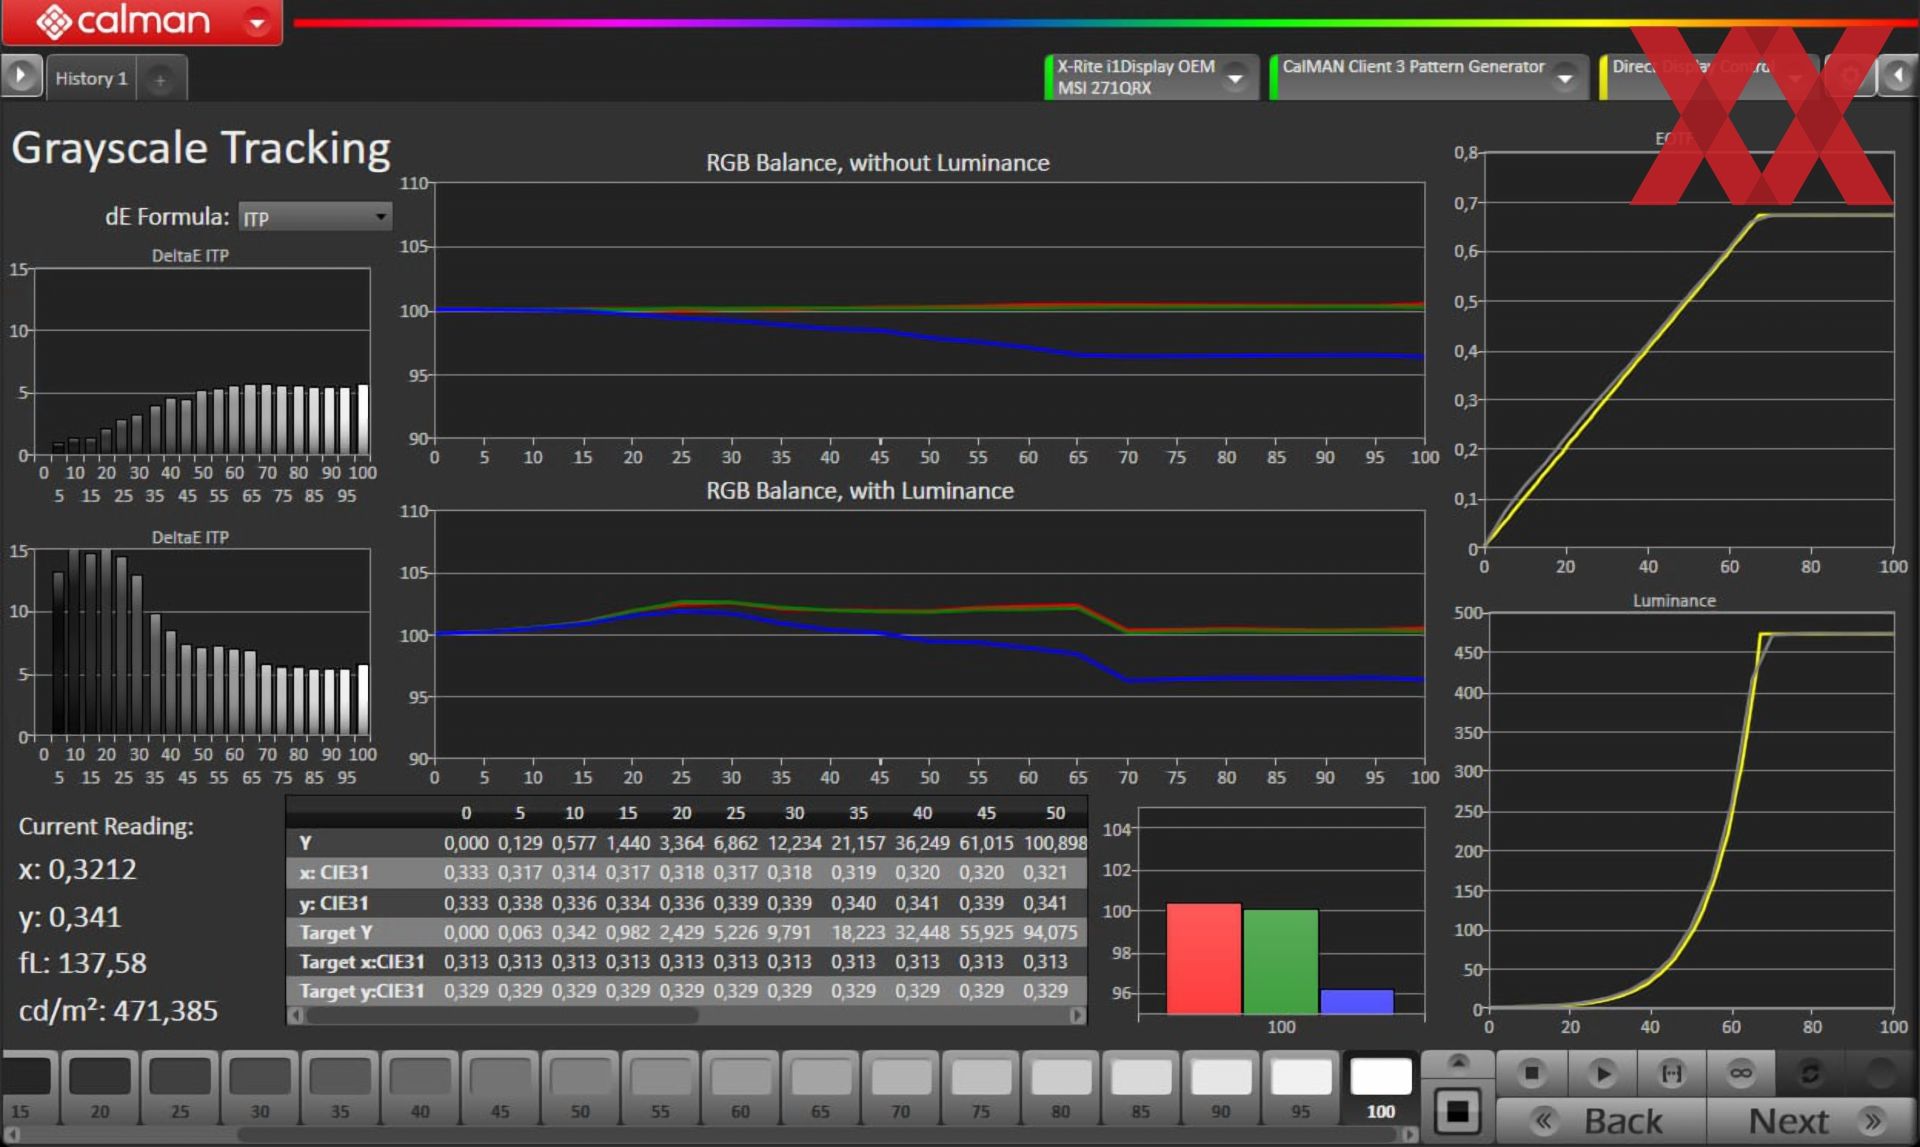Click the Grayscale Tracking heading
Image resolution: width=1920 pixels, height=1147 pixels.
coord(201,148)
